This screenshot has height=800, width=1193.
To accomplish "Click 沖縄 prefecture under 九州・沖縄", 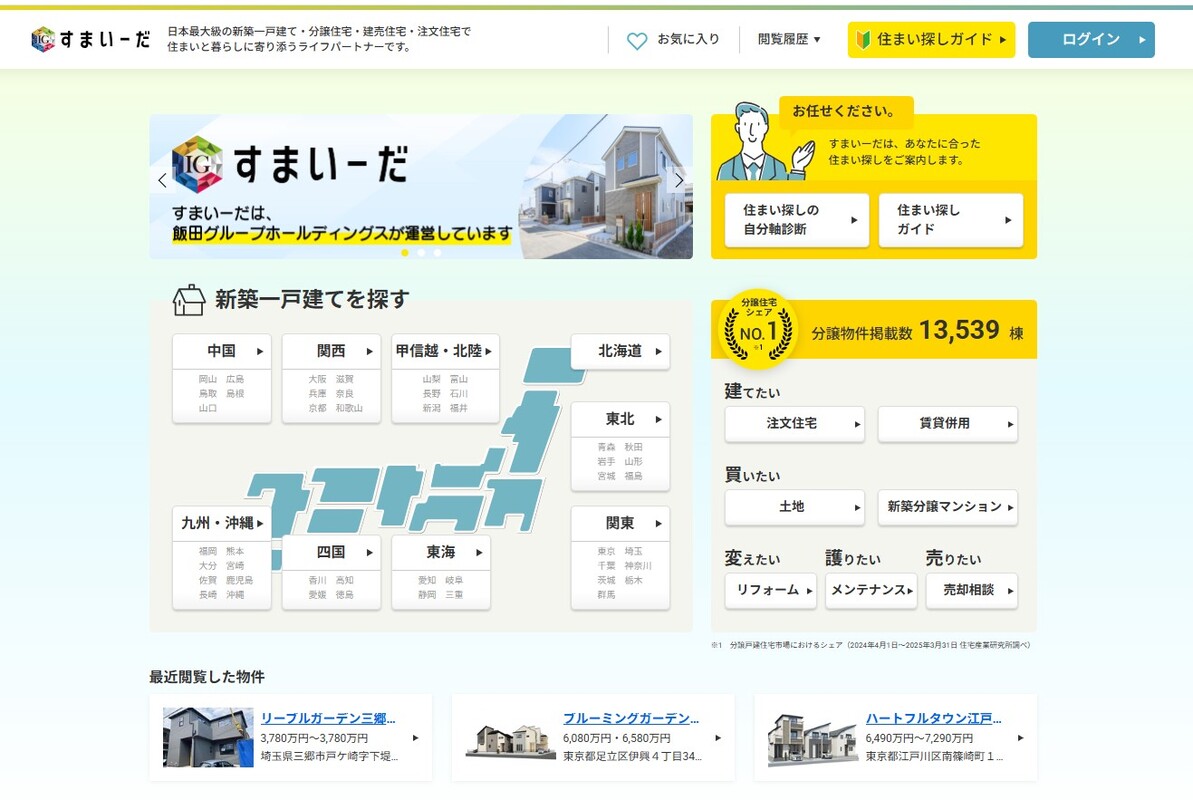I will pyautogui.click(x=235, y=594).
